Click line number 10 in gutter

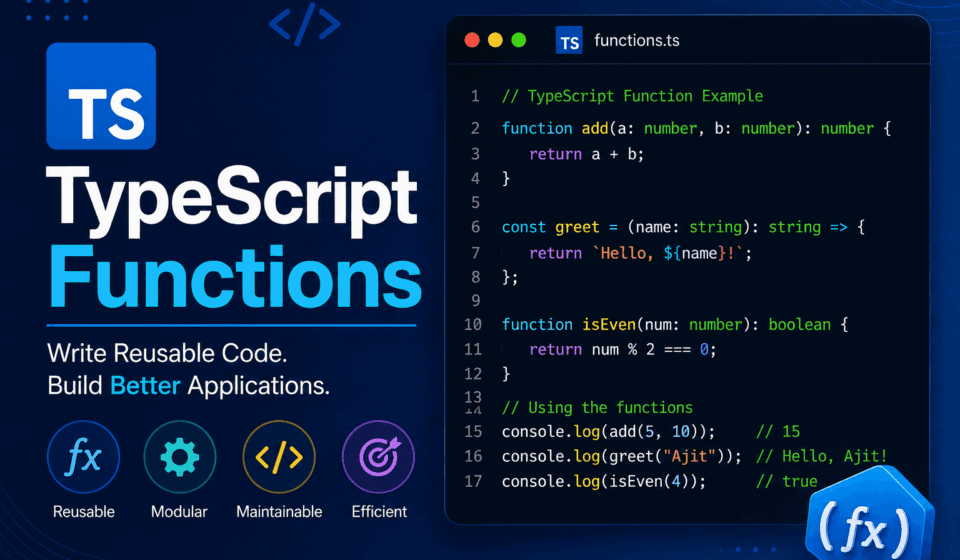[473, 324]
